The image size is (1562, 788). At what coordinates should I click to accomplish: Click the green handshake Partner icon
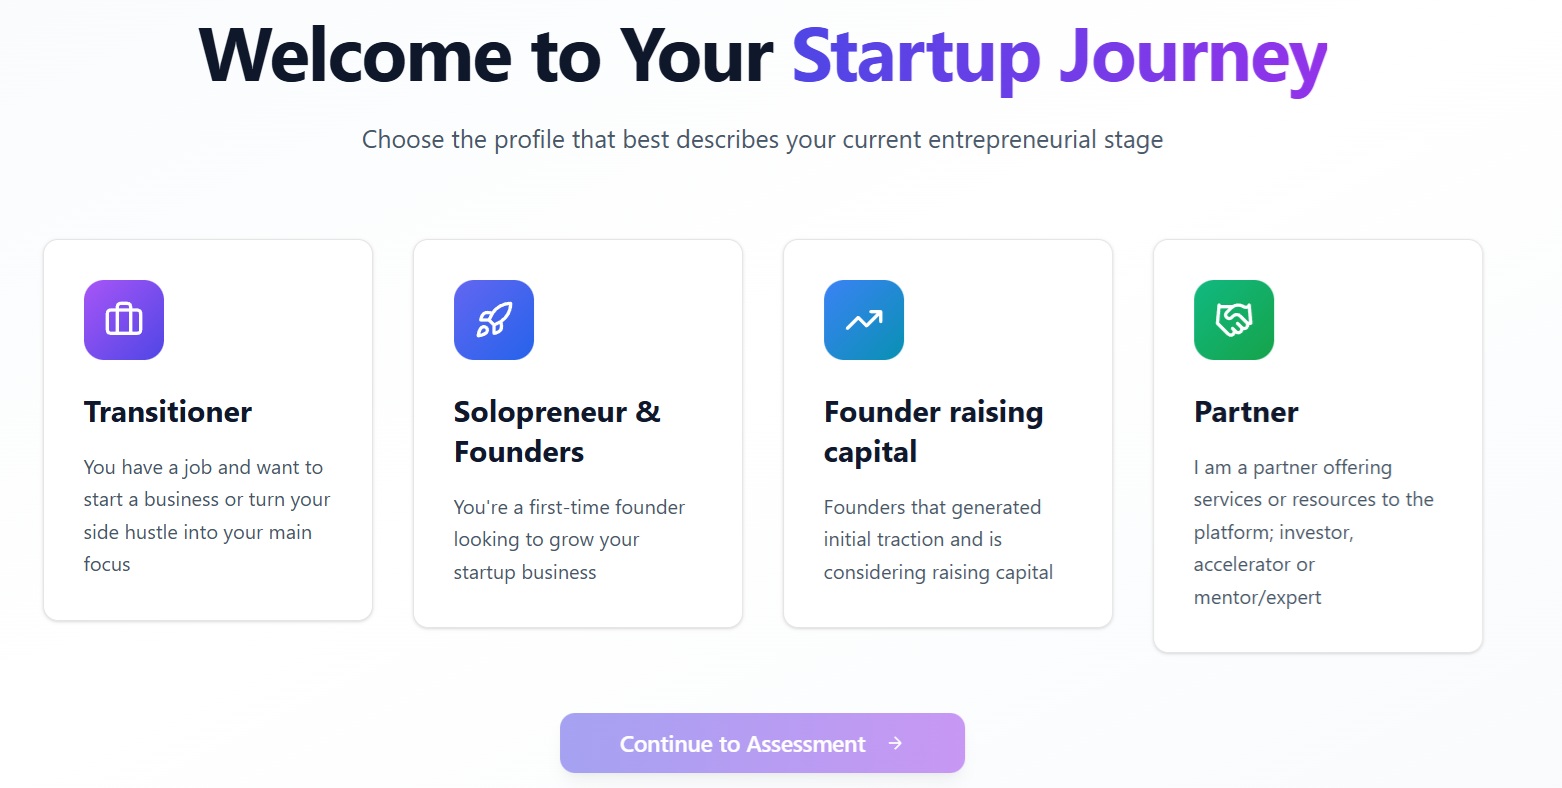[1234, 320]
